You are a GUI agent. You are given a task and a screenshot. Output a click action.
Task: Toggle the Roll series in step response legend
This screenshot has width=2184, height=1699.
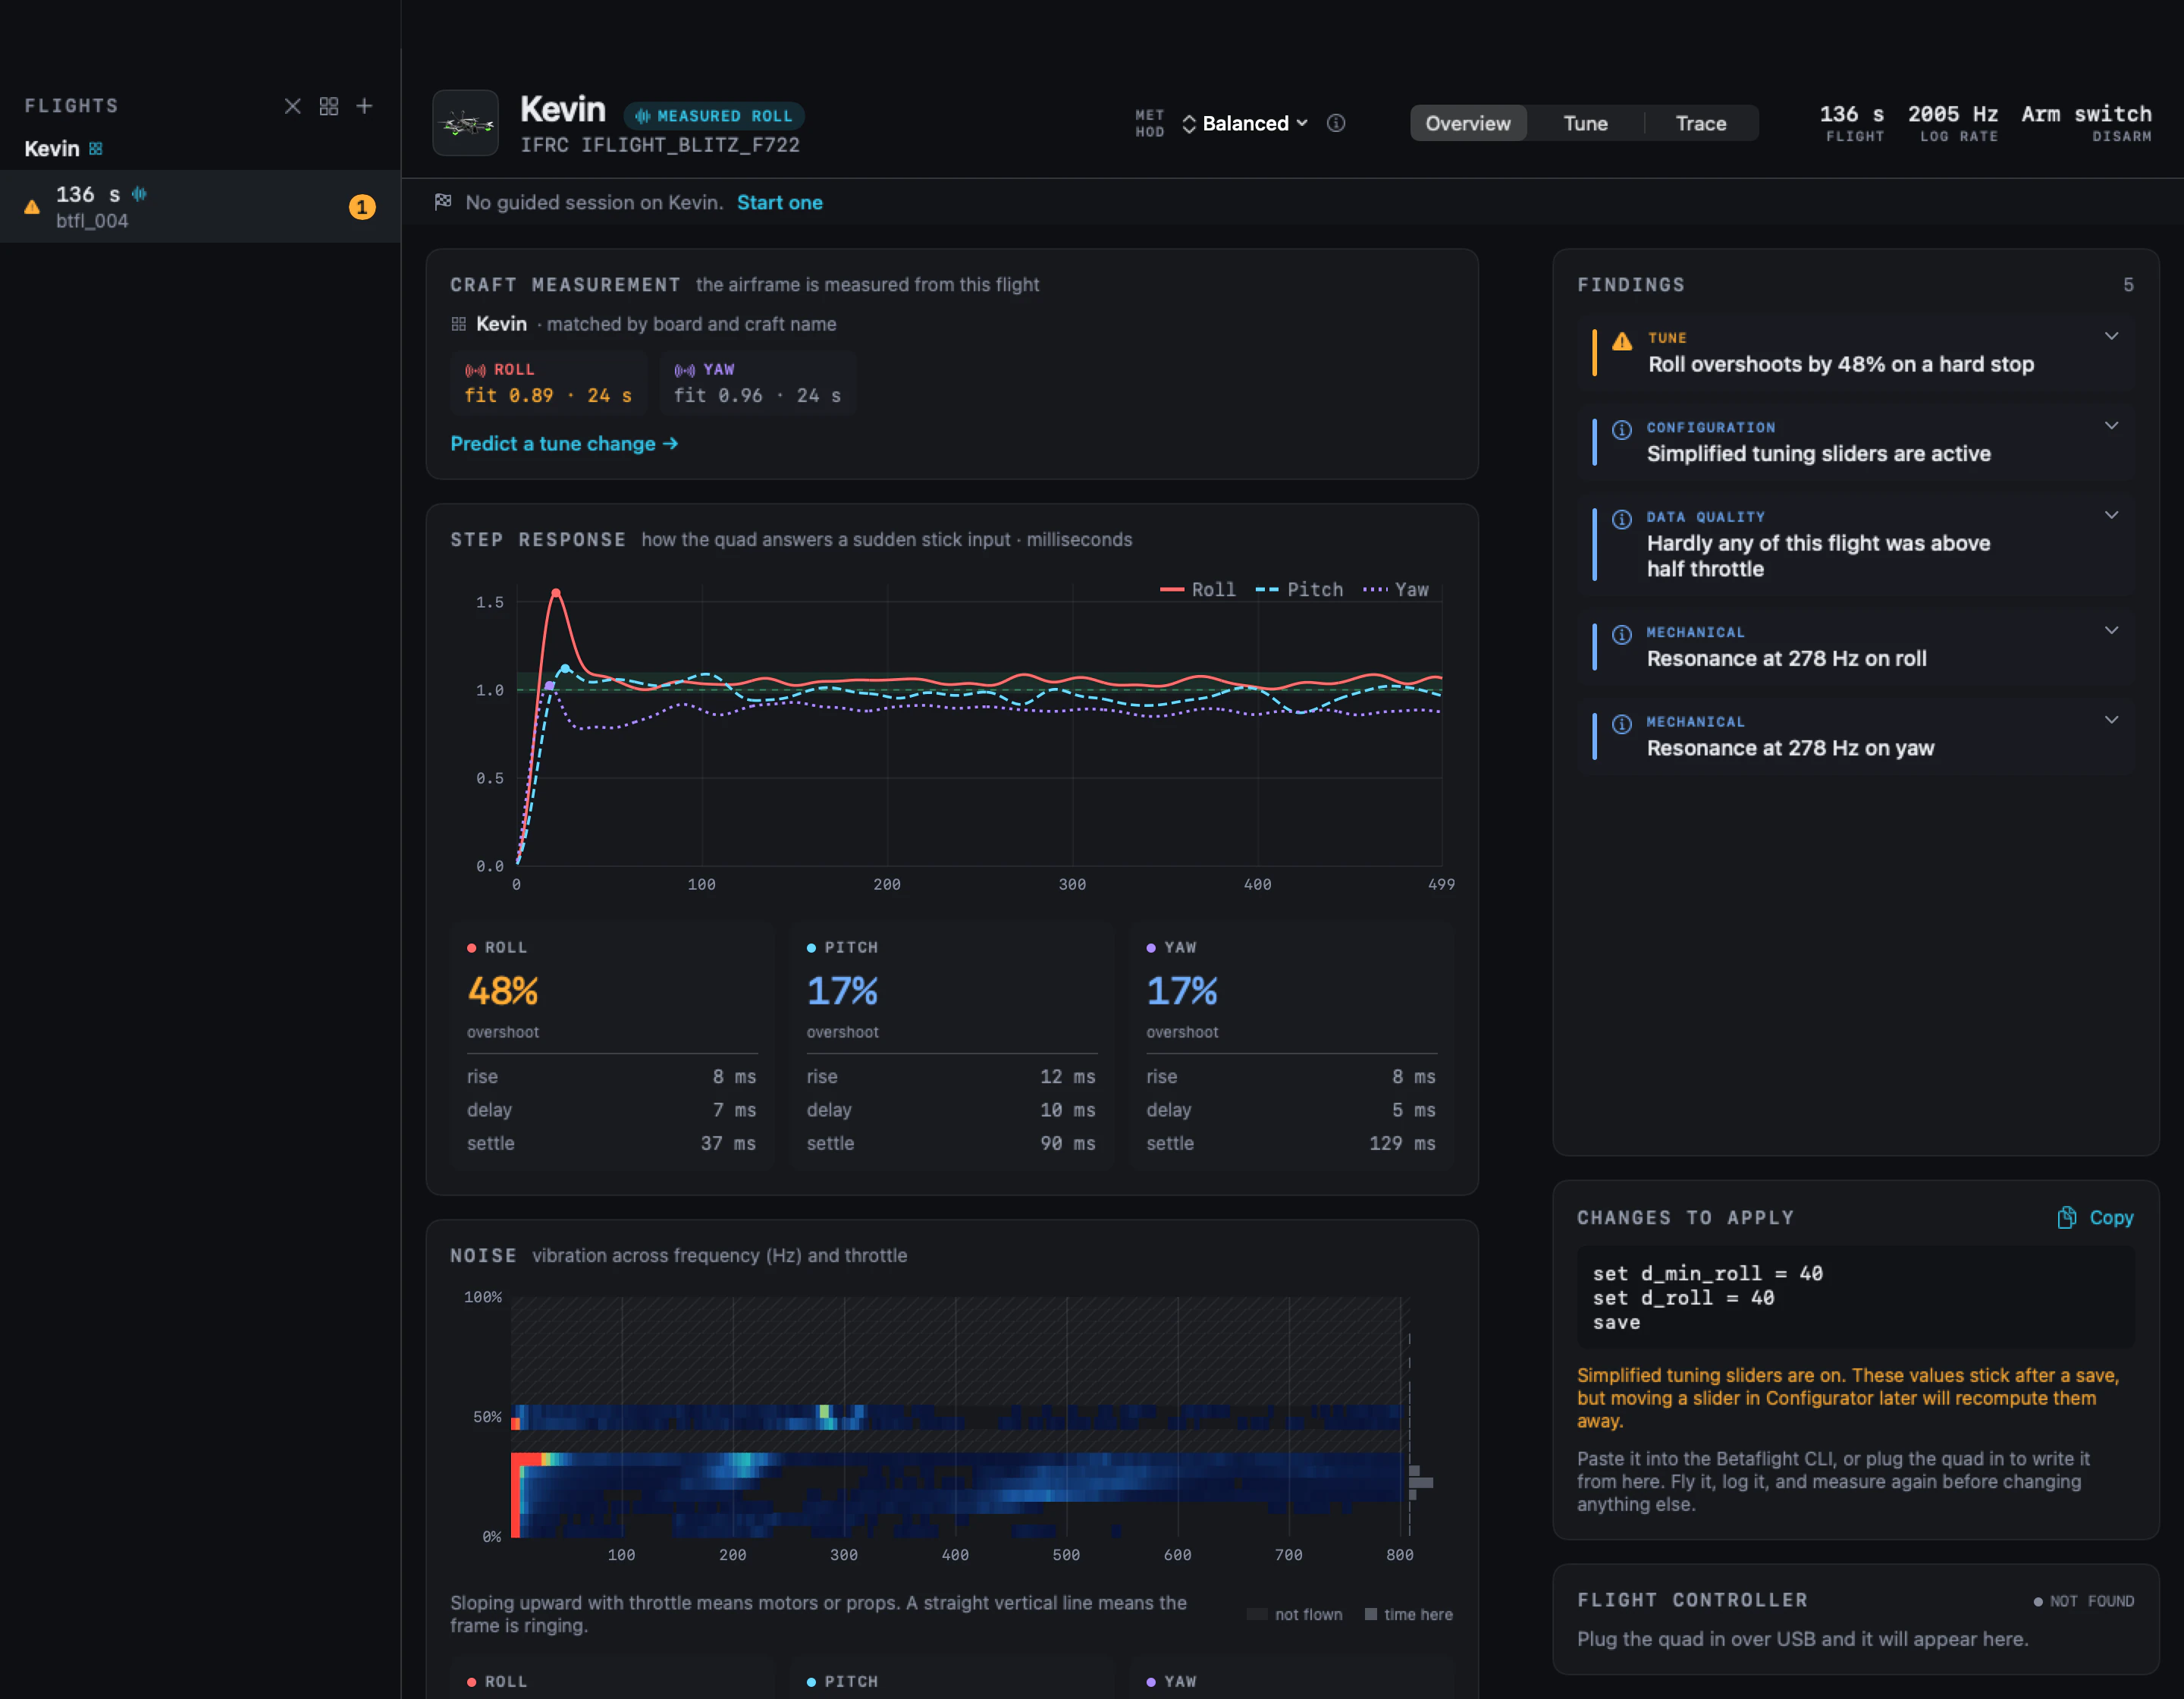1197,590
